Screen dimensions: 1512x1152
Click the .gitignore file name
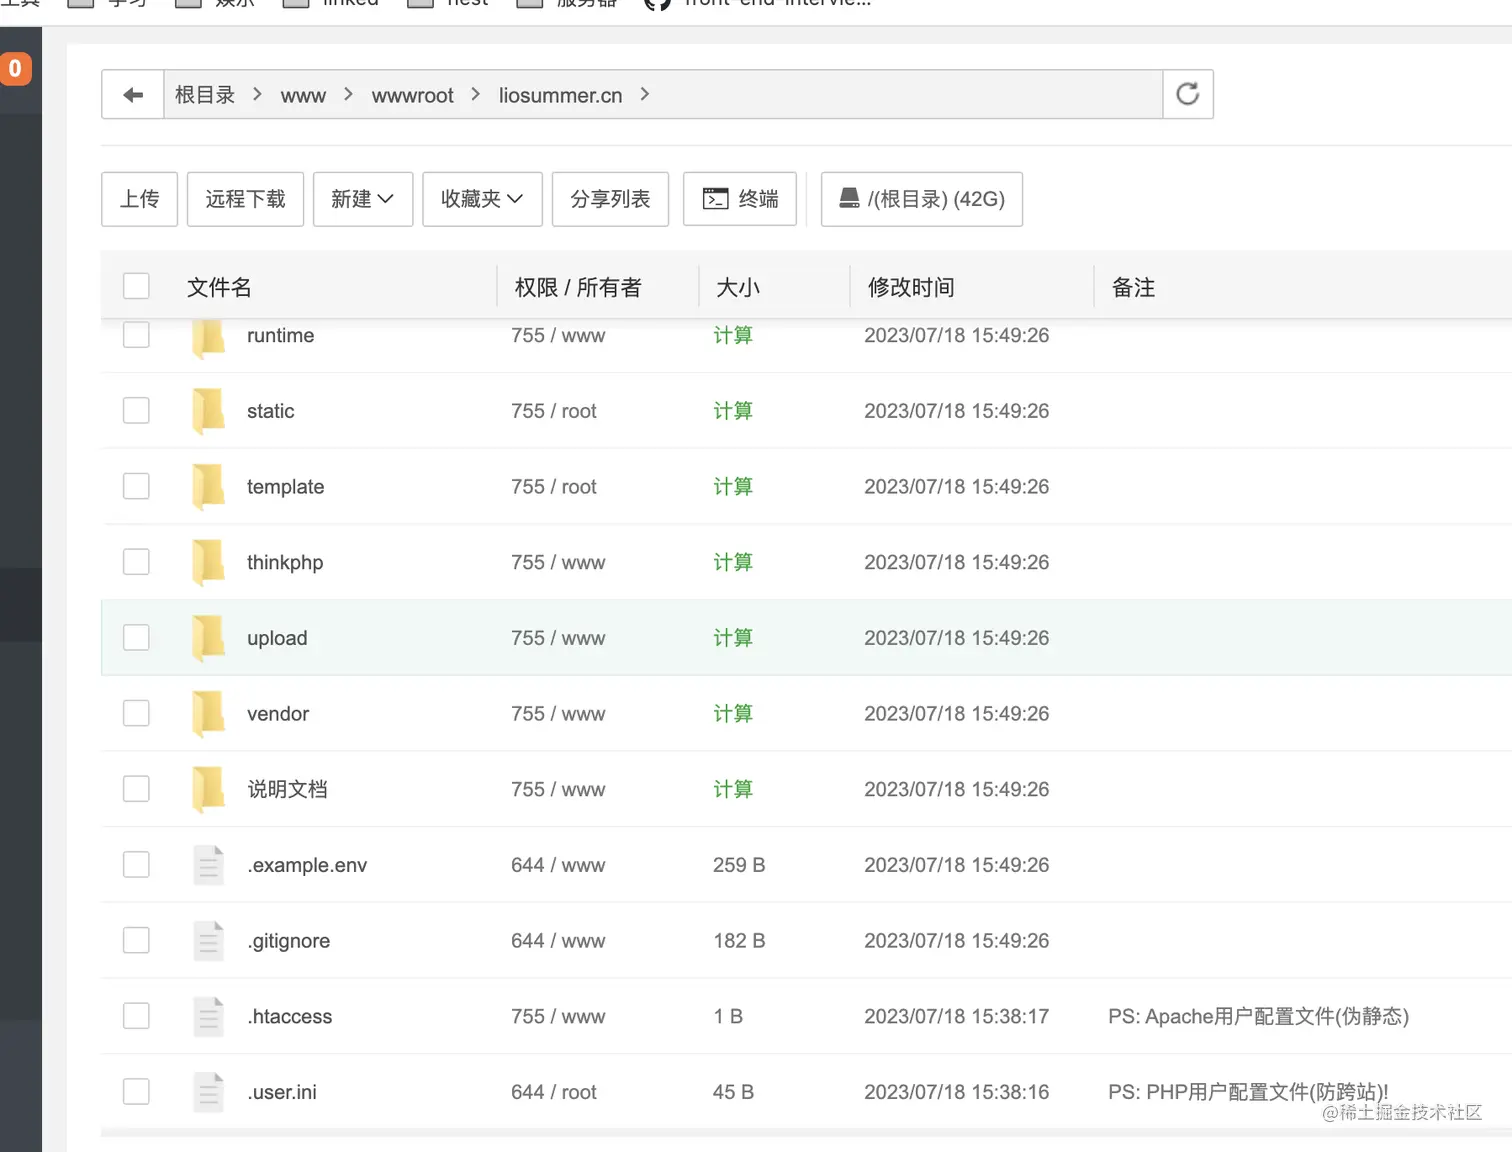(289, 941)
